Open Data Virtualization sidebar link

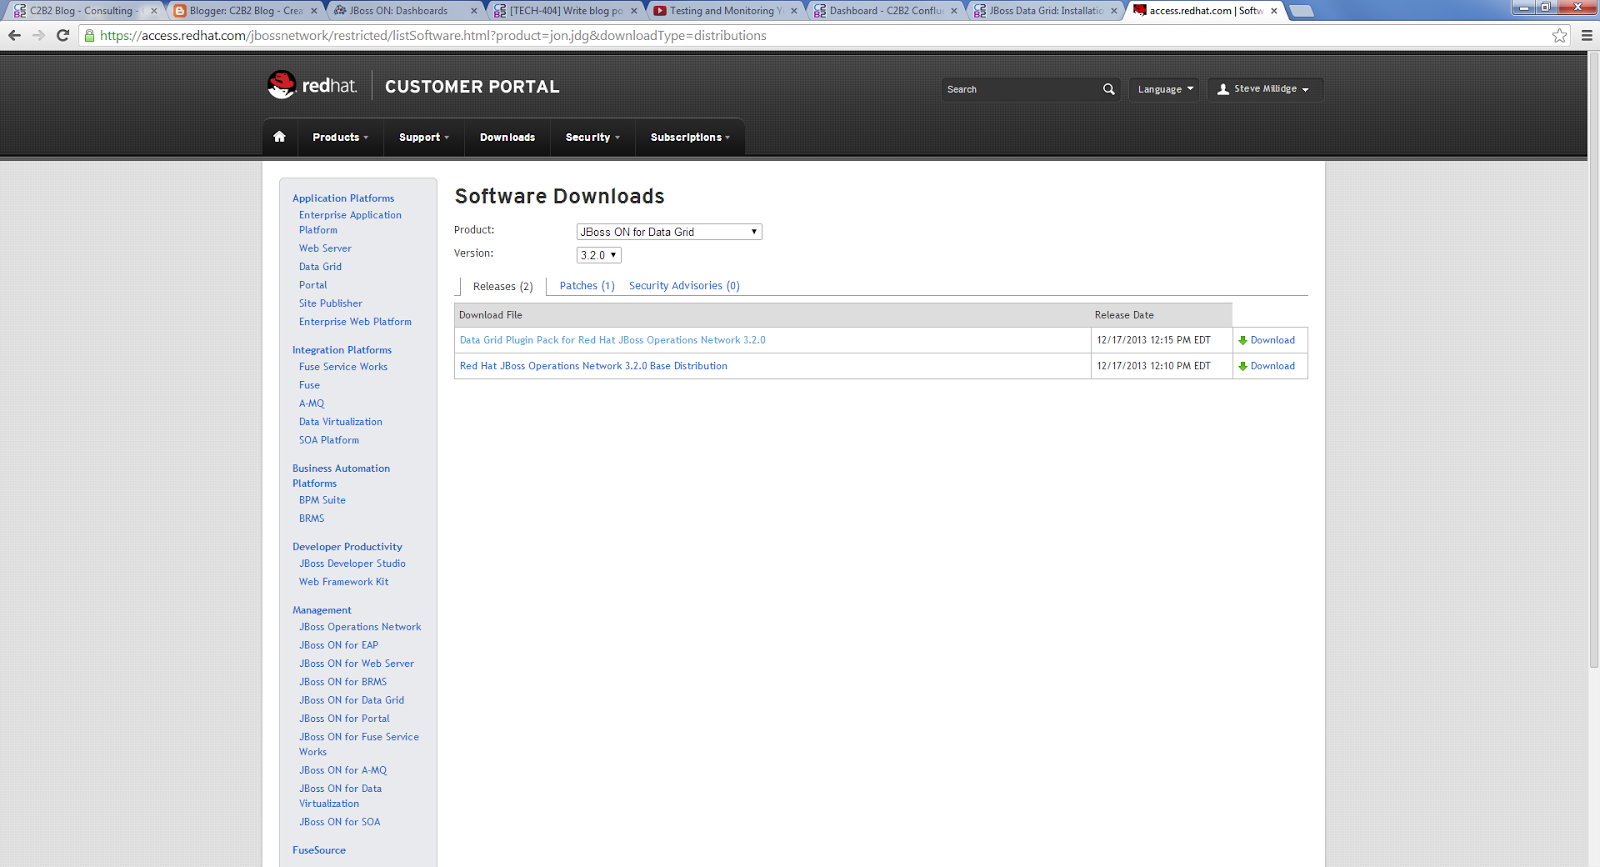click(340, 422)
